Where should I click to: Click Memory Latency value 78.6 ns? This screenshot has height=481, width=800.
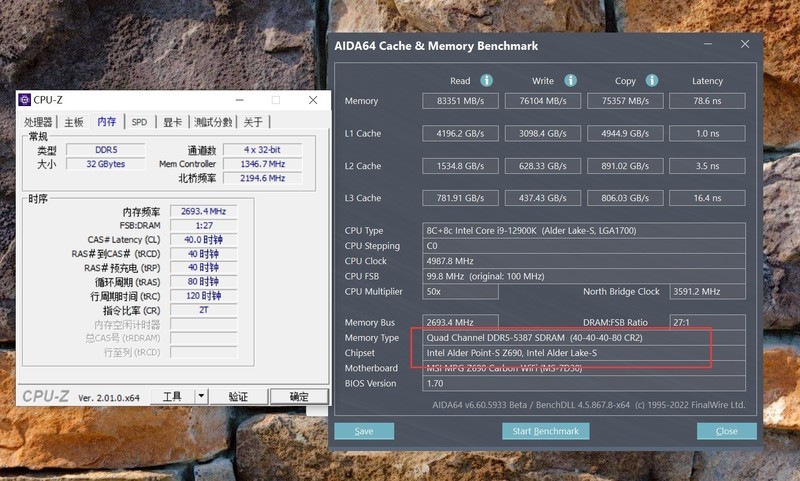[707, 101]
